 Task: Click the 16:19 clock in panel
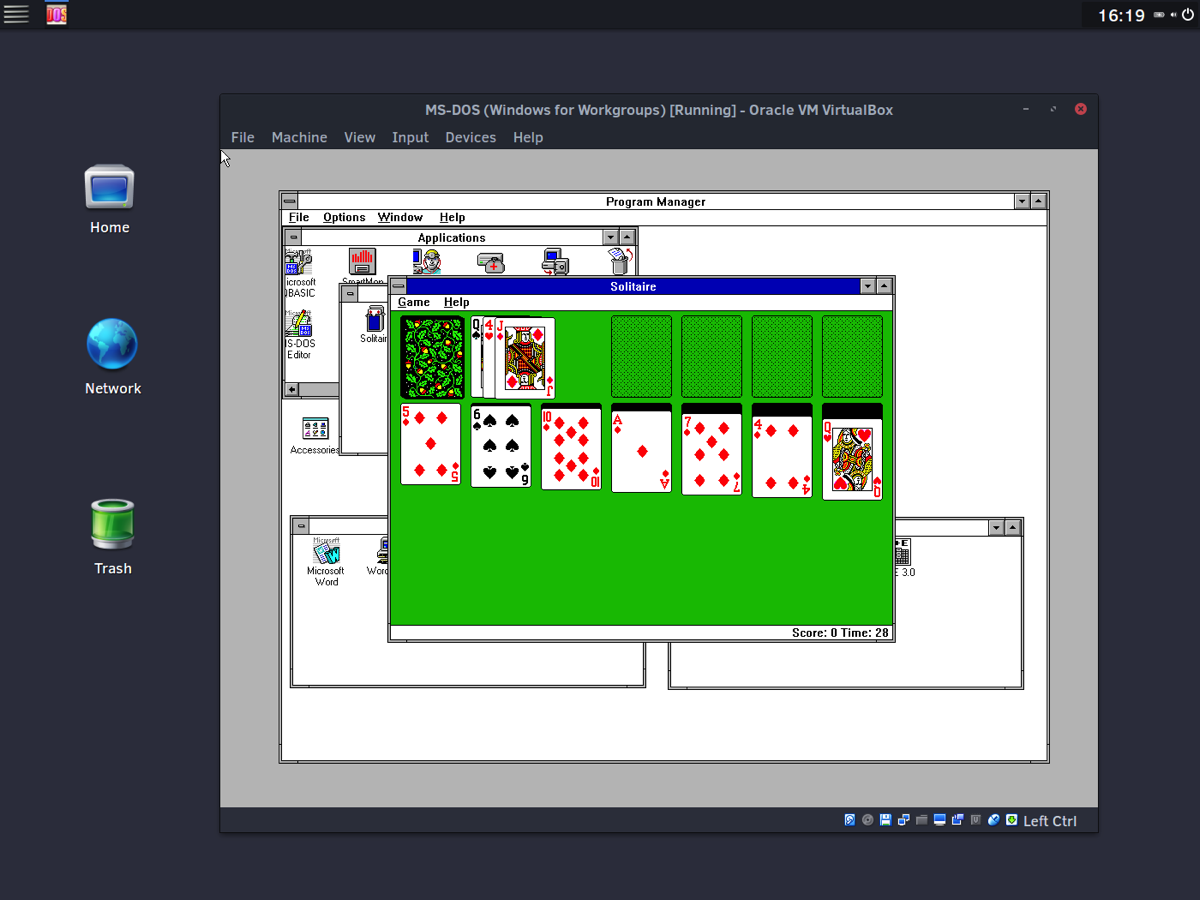[x=1121, y=15]
